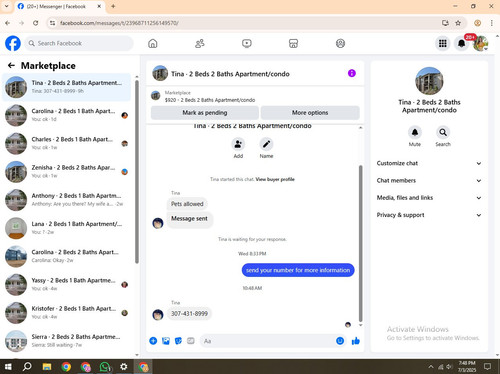Reload the page in Chrome

point(36,23)
